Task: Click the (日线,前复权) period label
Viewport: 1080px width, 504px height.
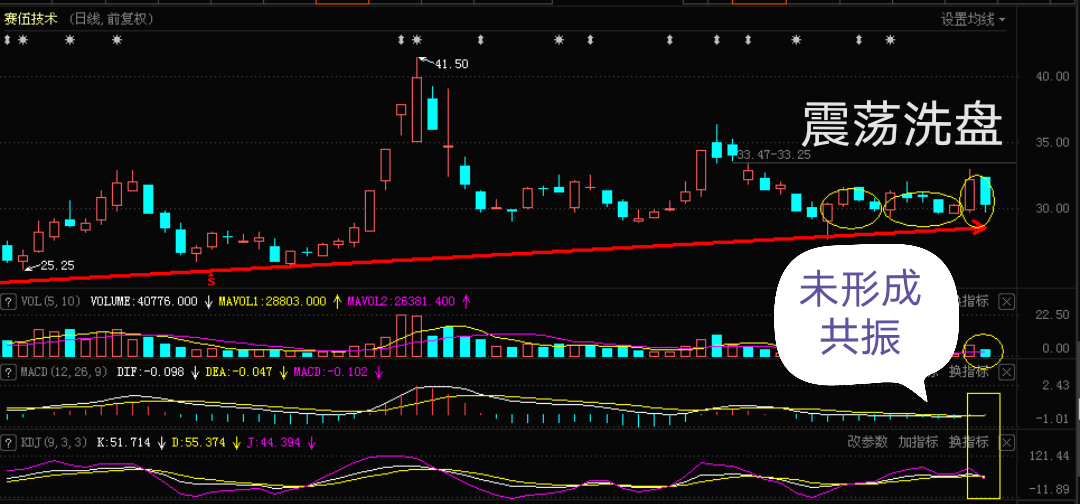Action: (111, 19)
